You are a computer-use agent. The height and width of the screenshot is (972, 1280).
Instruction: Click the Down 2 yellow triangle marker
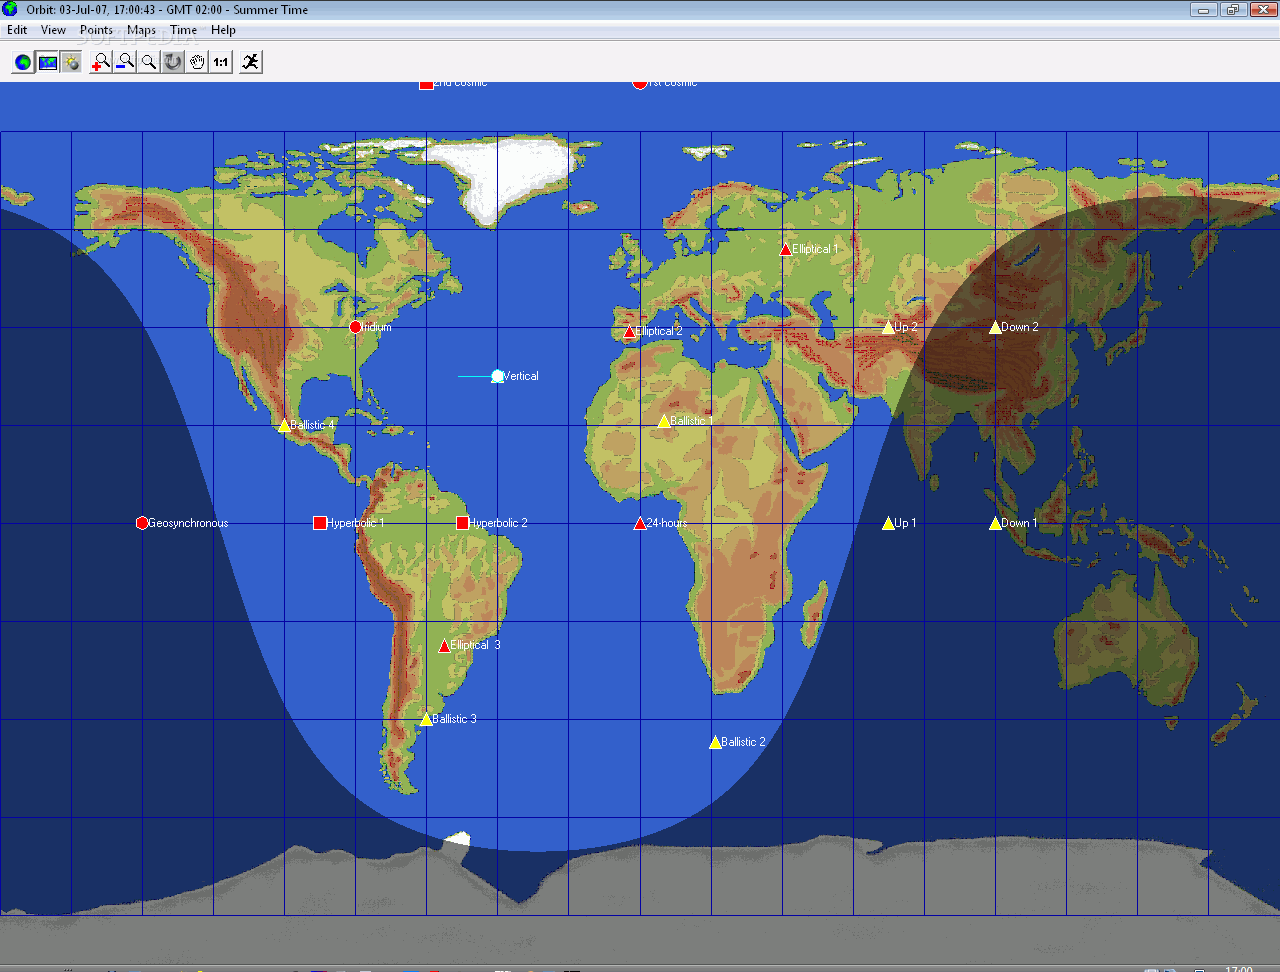point(995,327)
